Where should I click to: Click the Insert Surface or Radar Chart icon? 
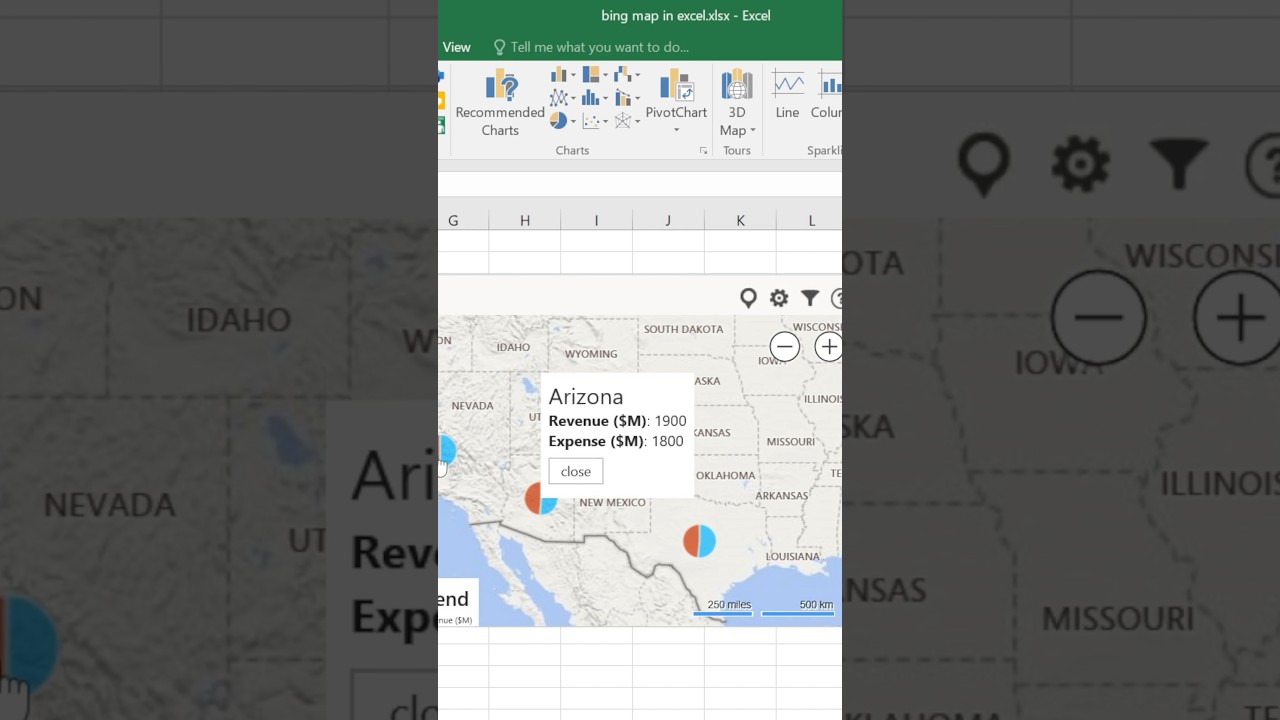pyautogui.click(x=622, y=121)
